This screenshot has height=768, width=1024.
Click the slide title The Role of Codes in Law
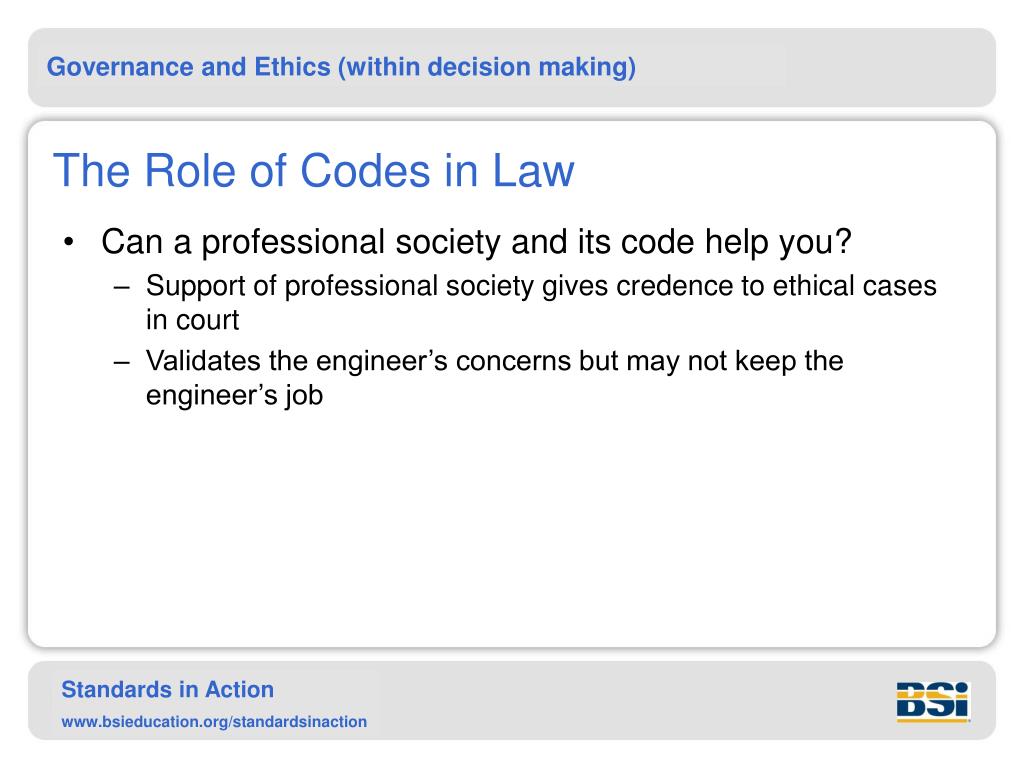313,170
